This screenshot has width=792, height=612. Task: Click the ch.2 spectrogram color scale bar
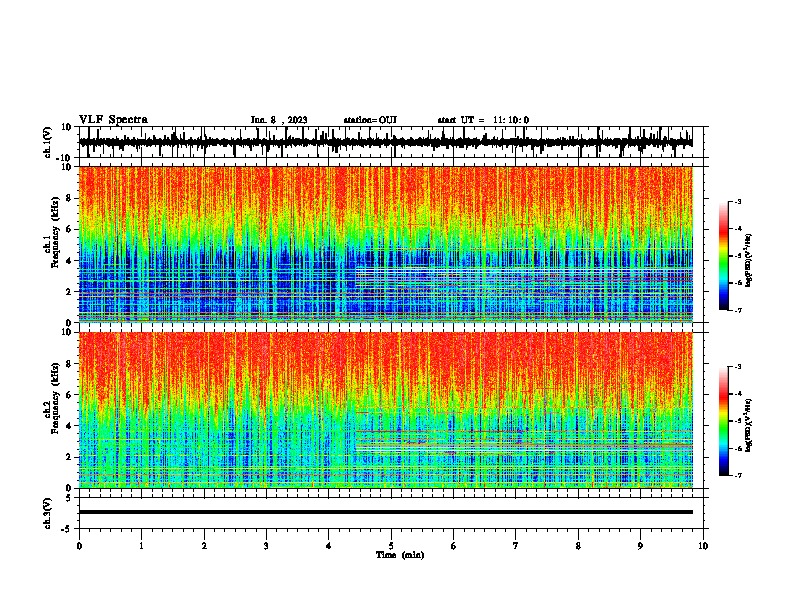coord(723,421)
